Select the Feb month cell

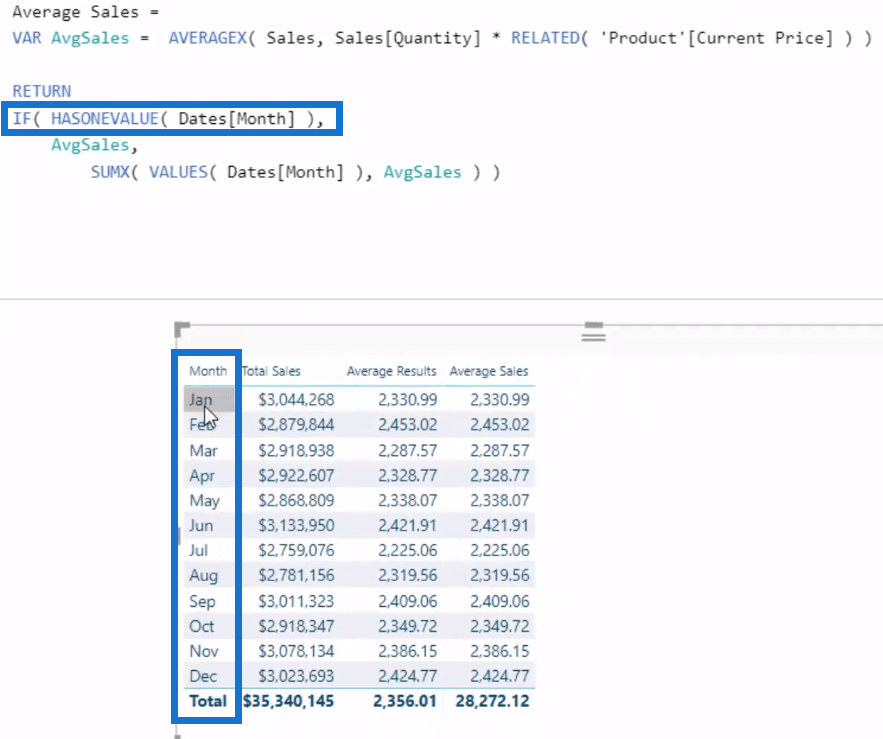202,424
